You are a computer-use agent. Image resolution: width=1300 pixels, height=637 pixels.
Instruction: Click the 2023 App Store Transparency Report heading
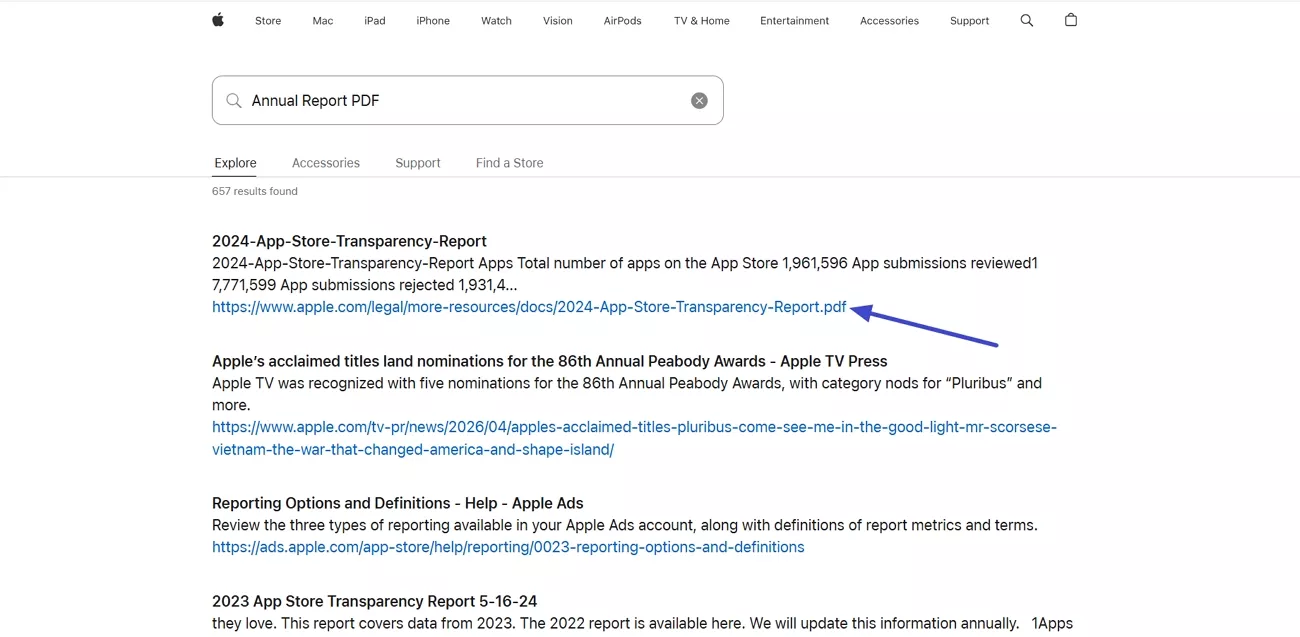pos(374,600)
